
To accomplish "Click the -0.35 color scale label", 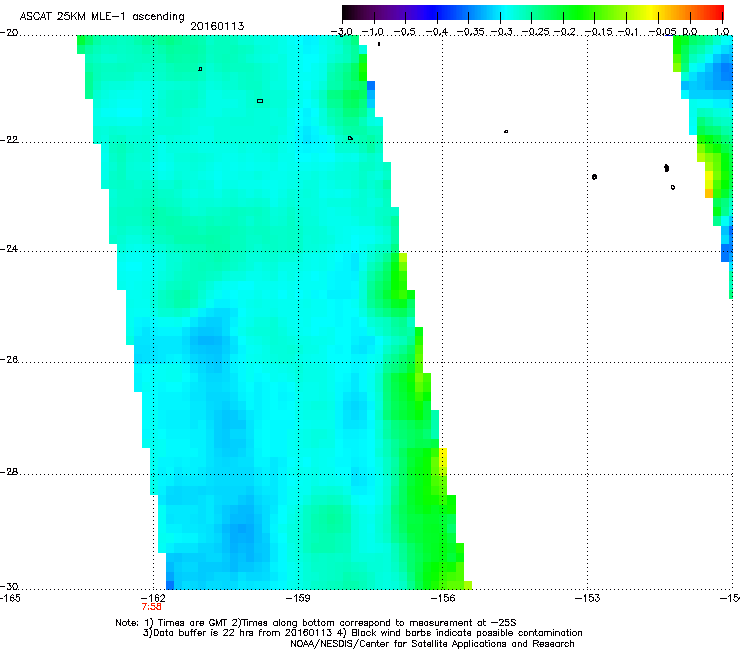I will point(471,32).
